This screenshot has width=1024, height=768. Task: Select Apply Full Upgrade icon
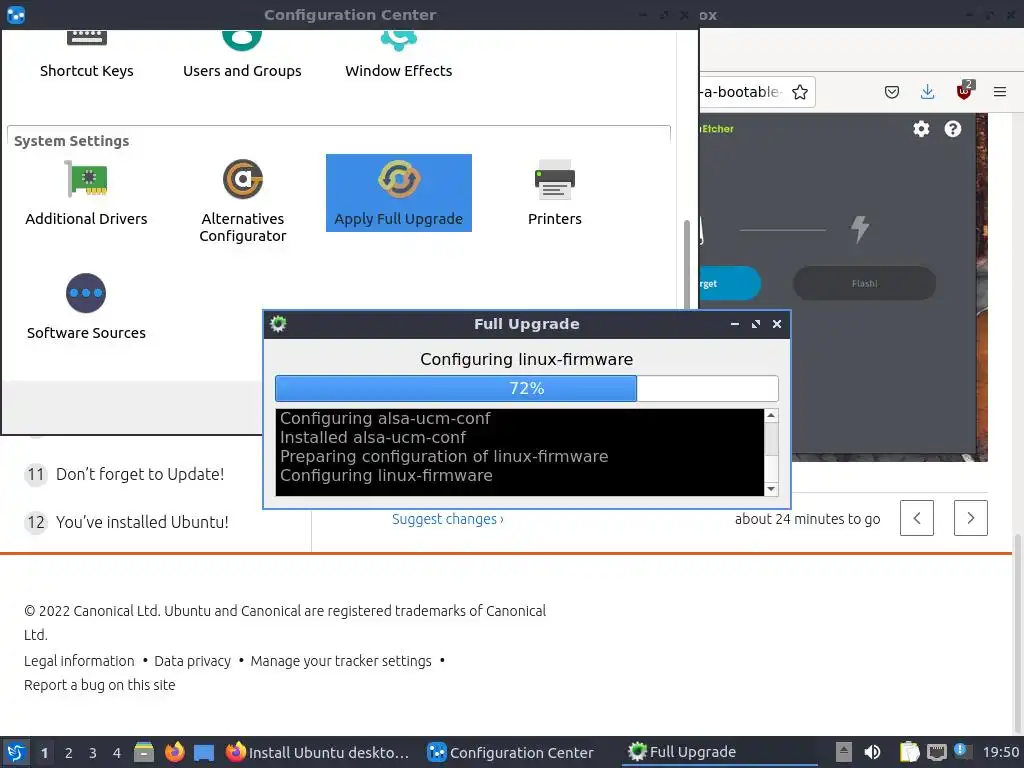click(398, 193)
